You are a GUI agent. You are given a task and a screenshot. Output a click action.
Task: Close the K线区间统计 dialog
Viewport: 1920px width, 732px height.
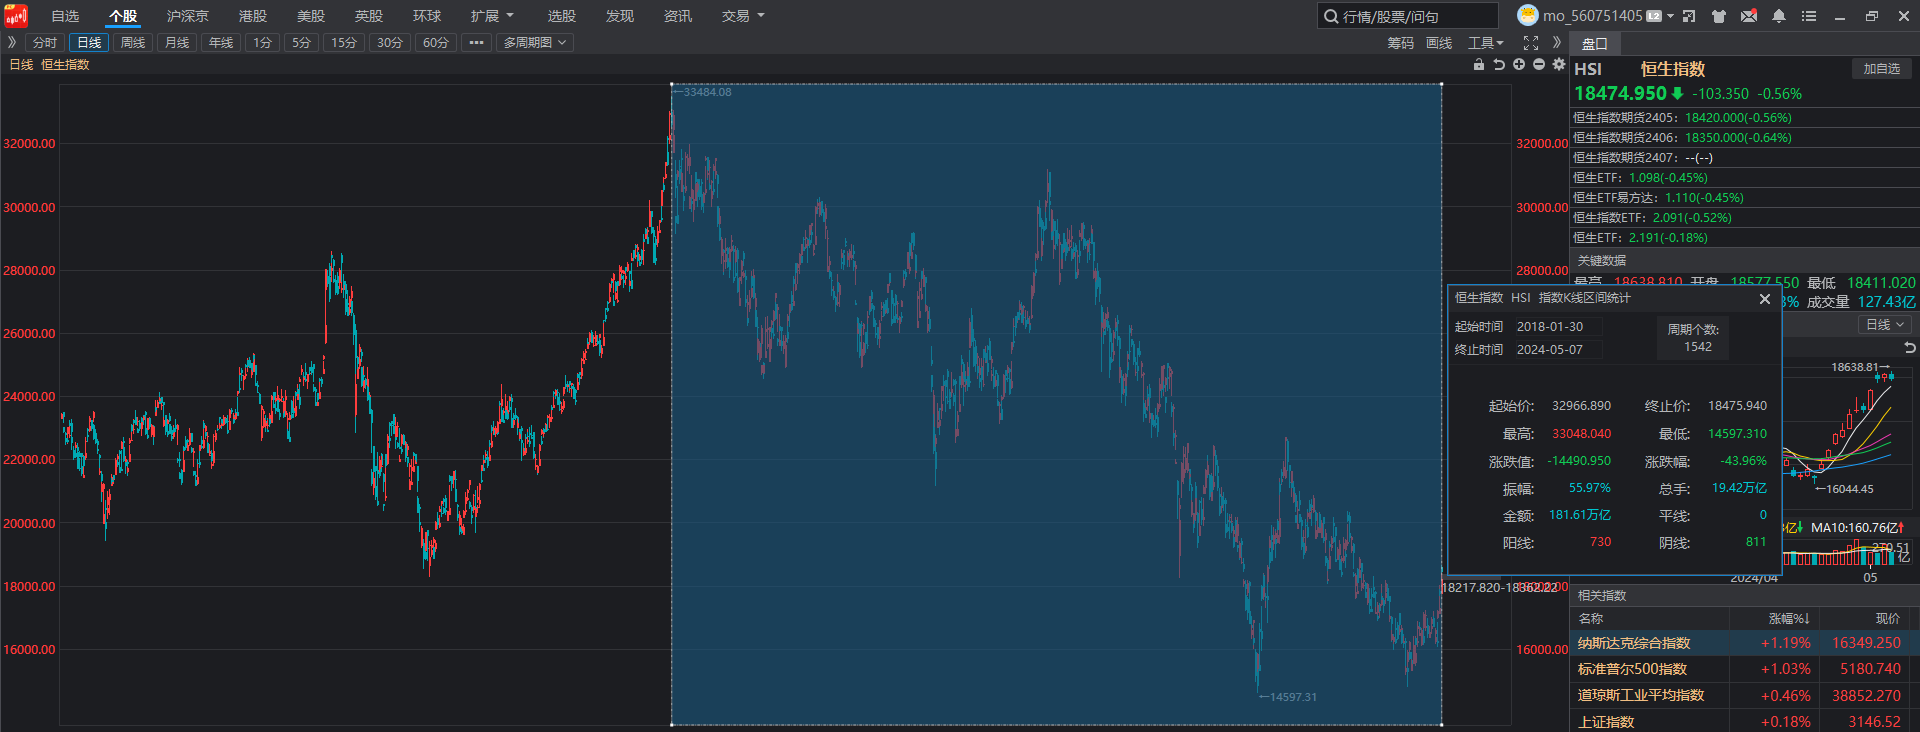1765,299
